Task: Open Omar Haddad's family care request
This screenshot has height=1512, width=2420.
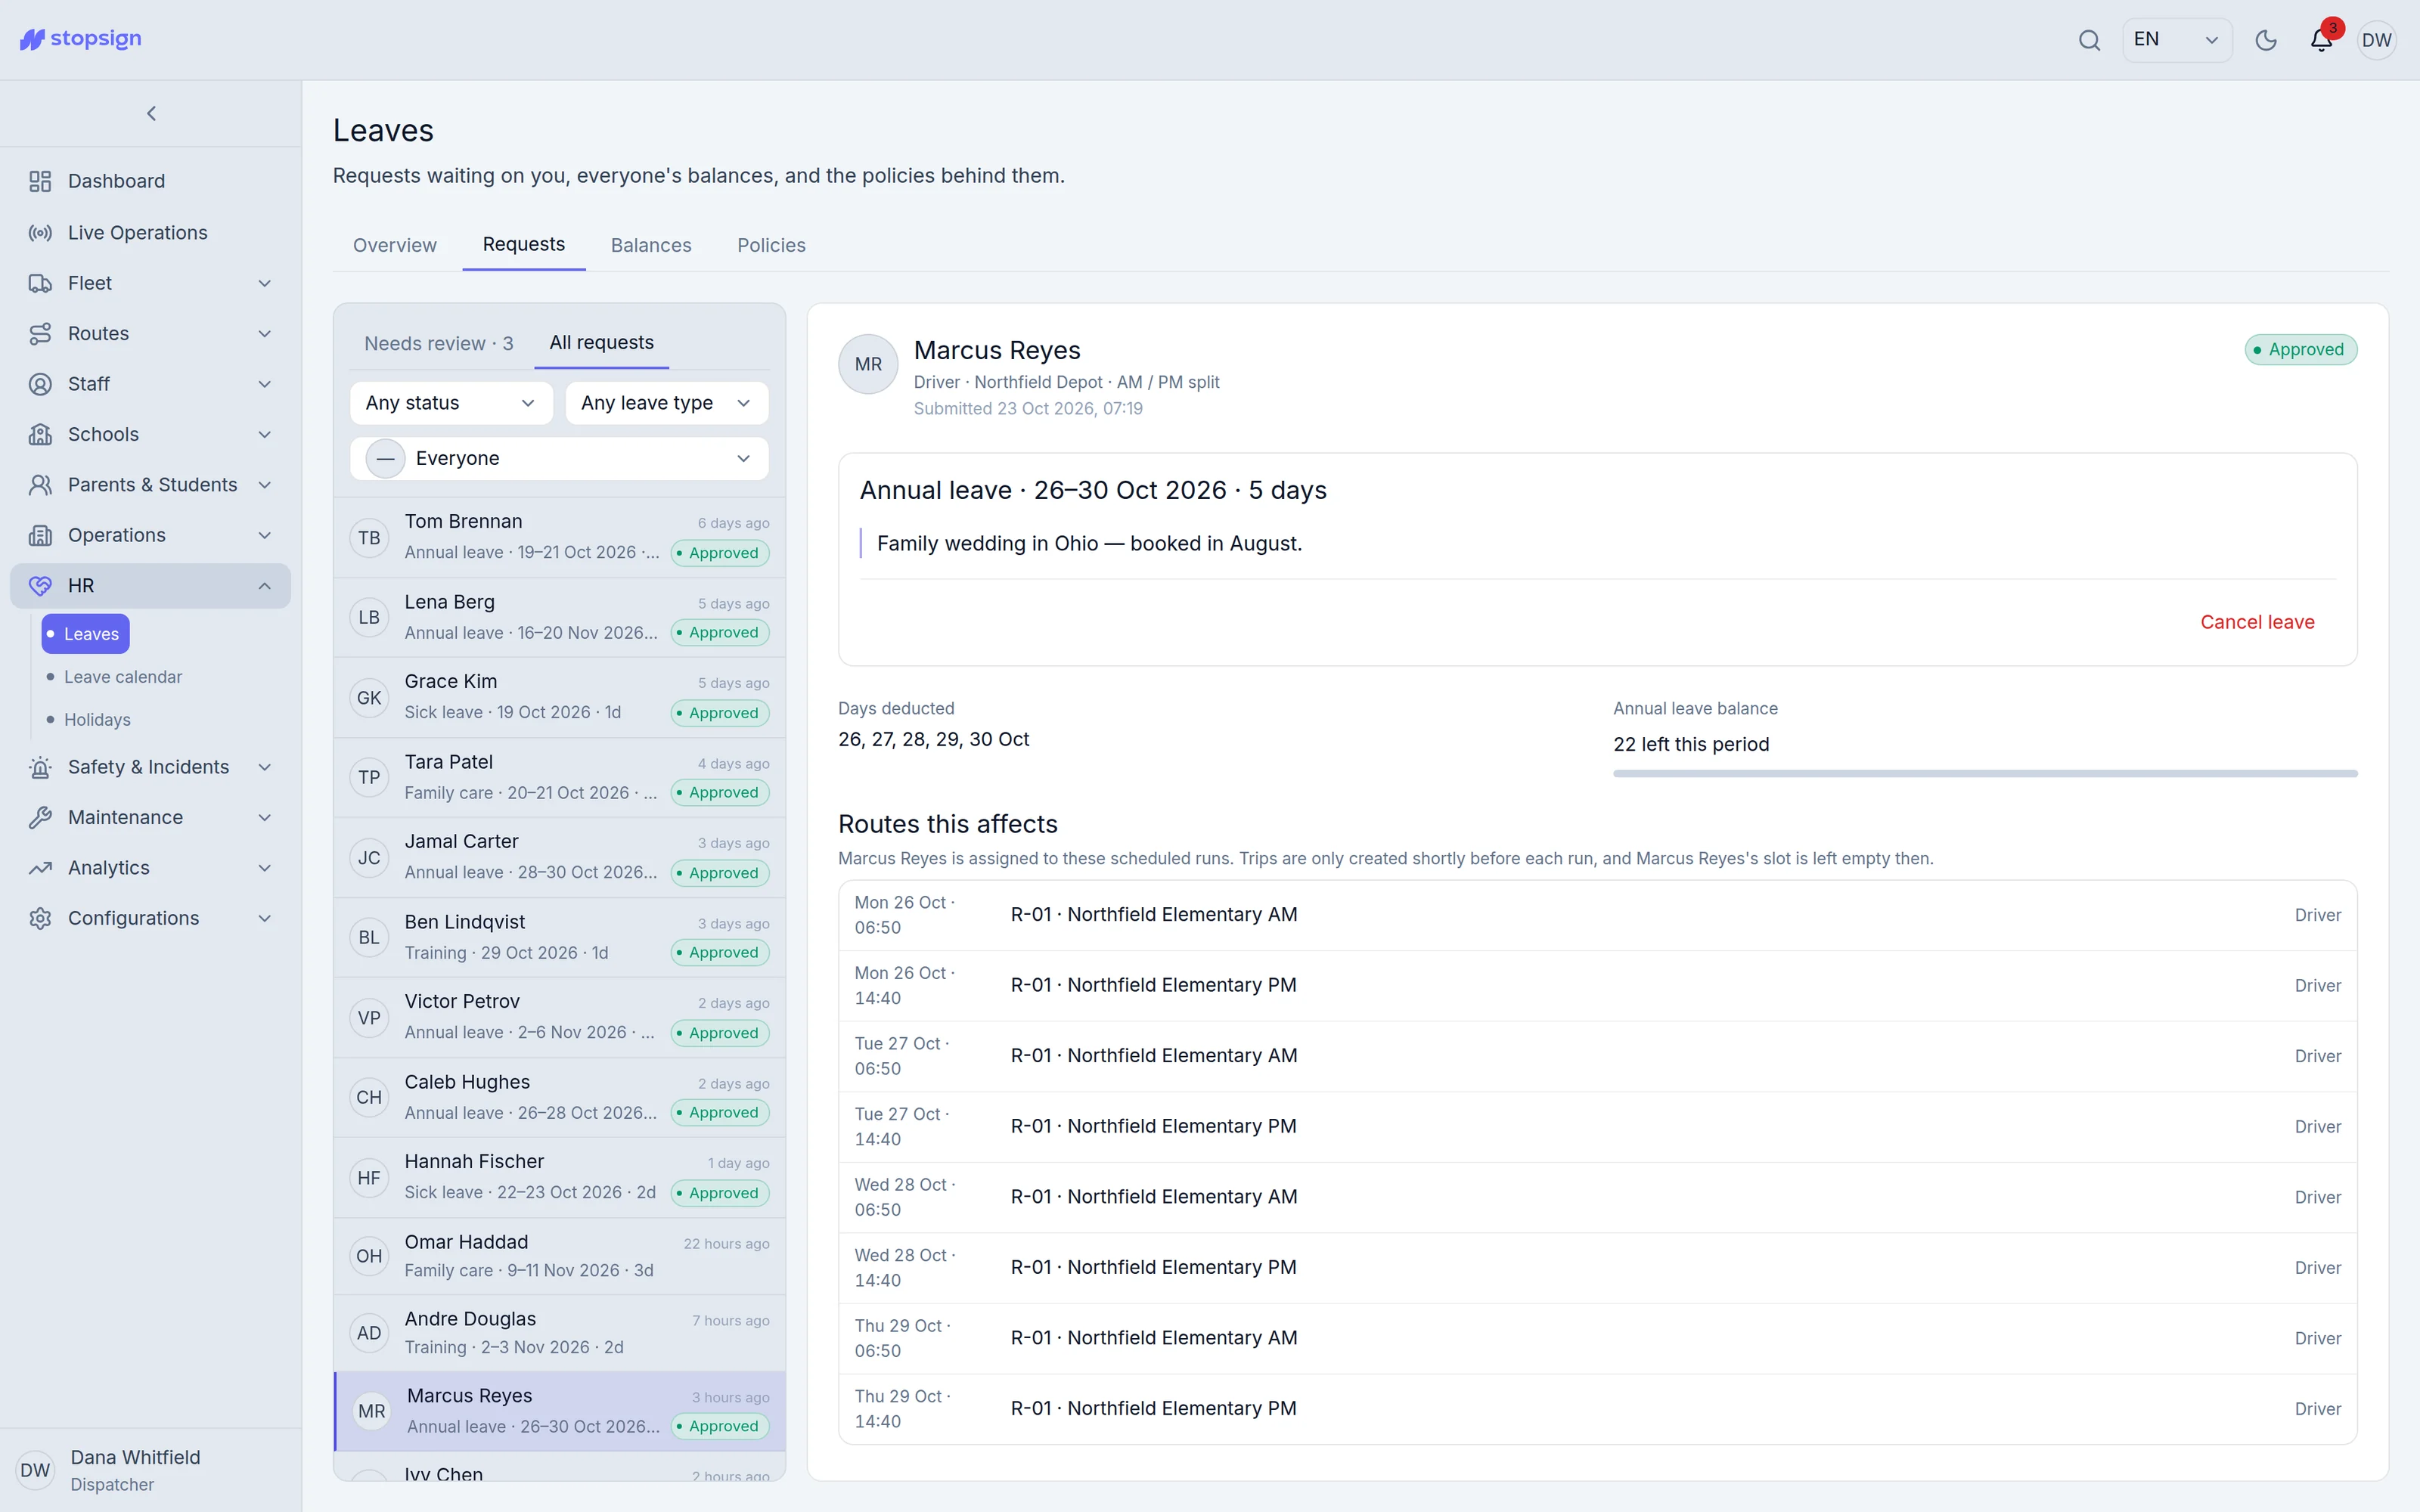Action: (559, 1256)
